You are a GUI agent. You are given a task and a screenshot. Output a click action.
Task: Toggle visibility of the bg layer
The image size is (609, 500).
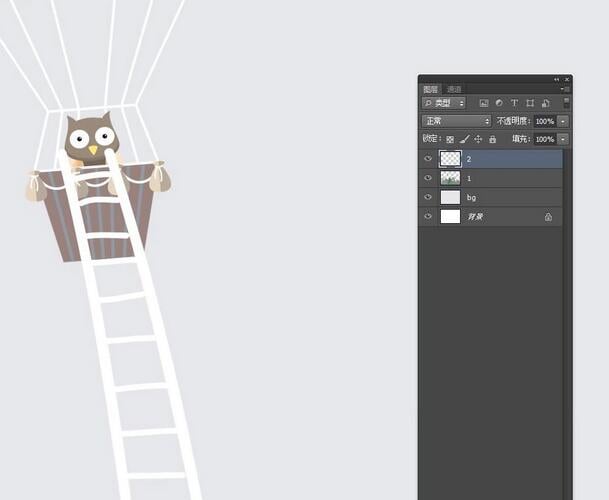coord(428,197)
